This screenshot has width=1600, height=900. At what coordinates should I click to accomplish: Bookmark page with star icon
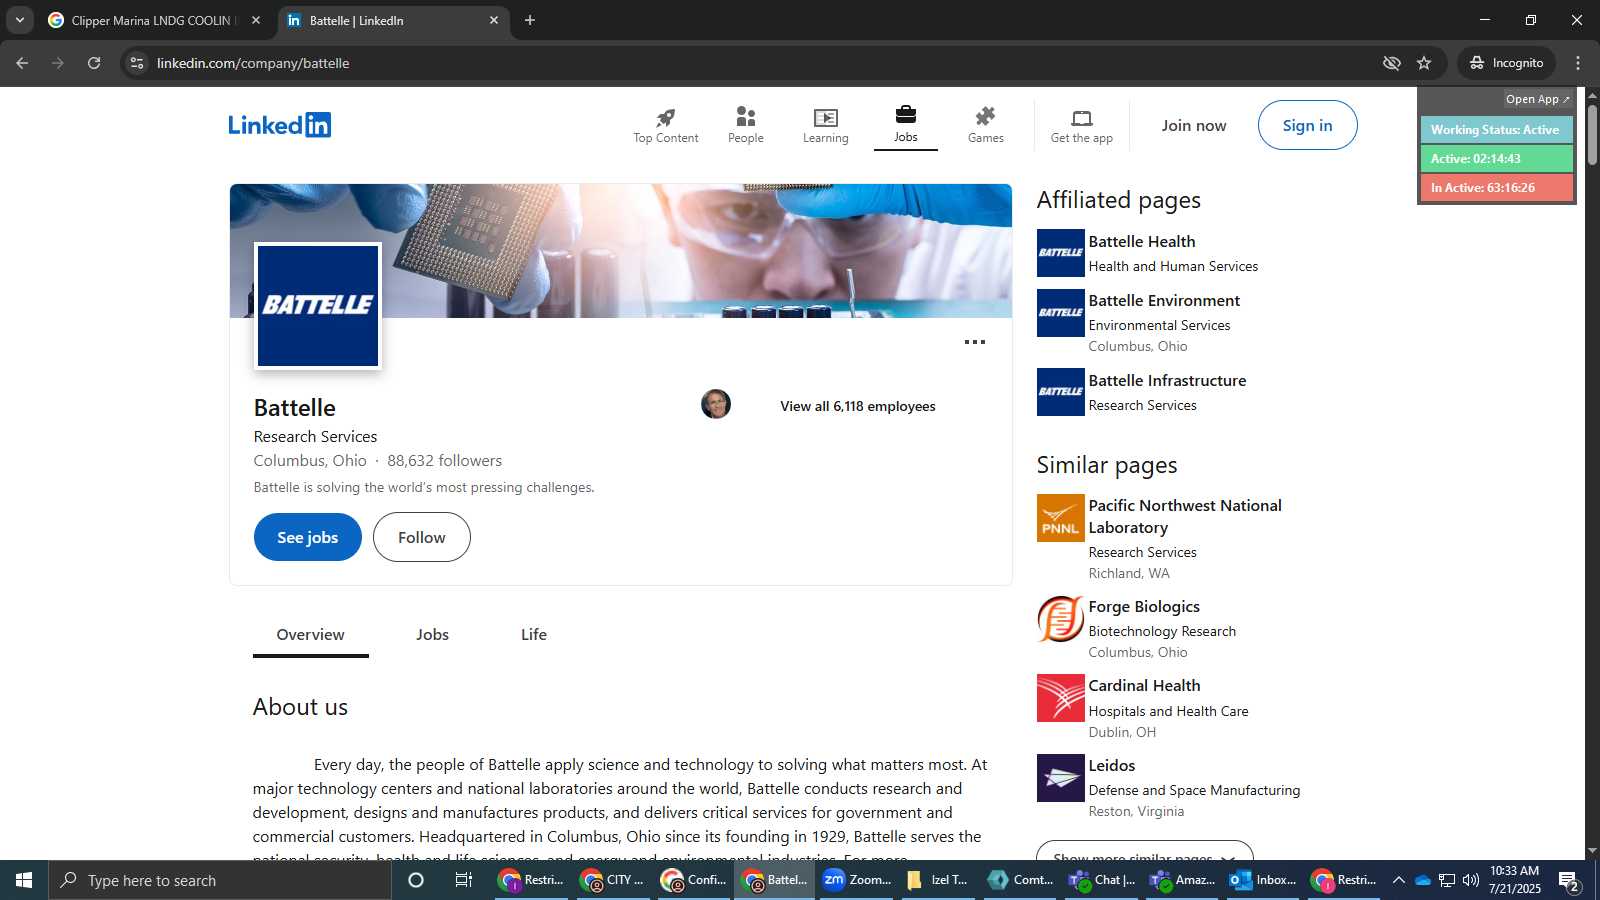click(1424, 63)
